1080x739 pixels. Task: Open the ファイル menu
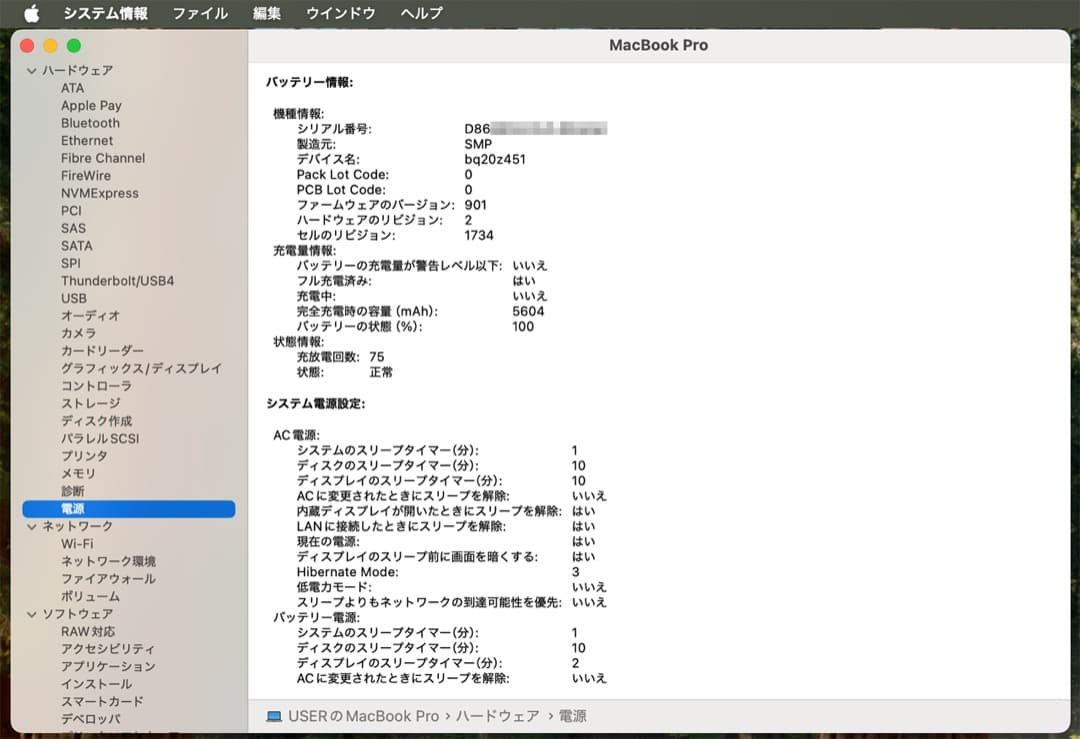(x=199, y=13)
